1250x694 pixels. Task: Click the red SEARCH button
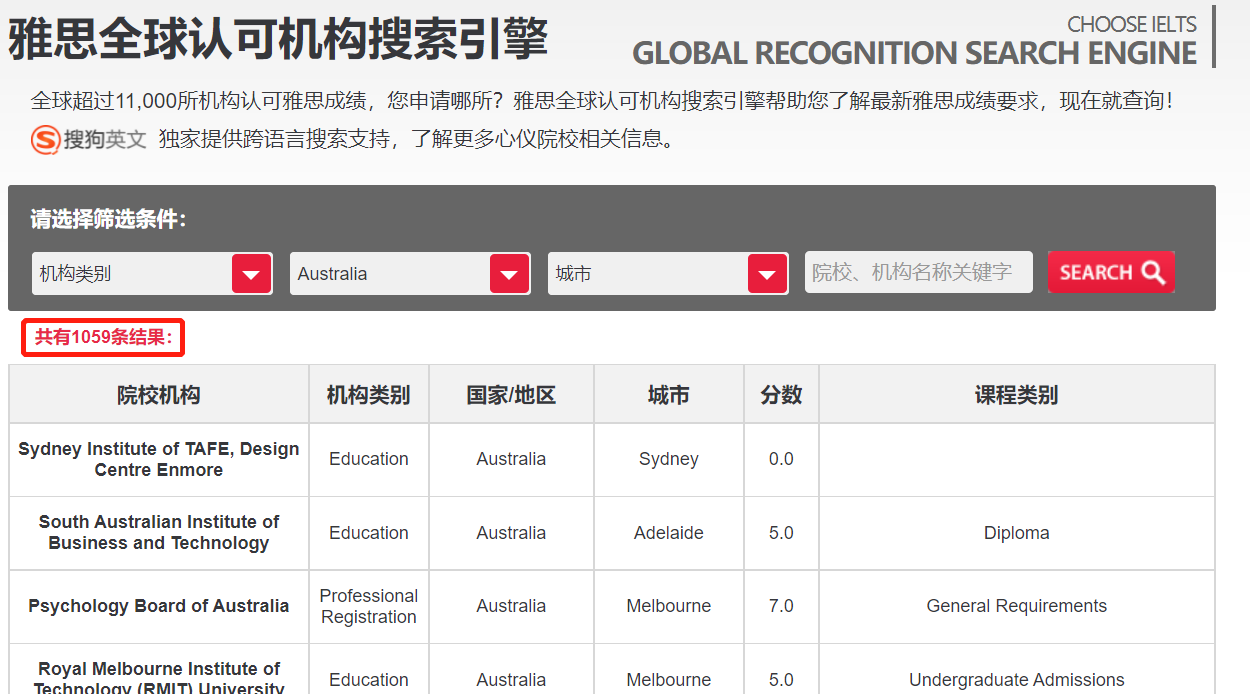[1111, 272]
